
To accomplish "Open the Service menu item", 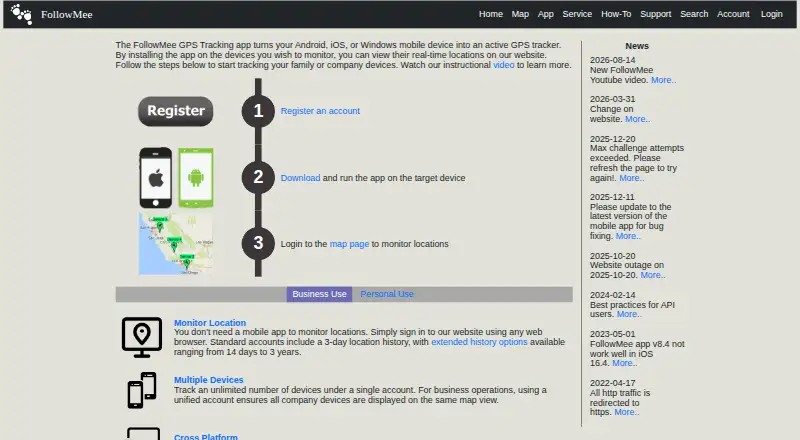I will 577,14.
